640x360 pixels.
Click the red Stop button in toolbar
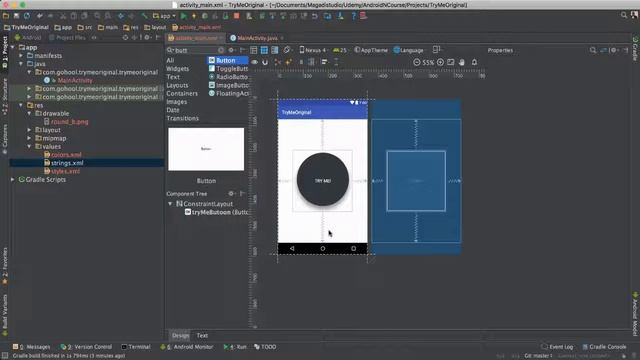[x=236, y=16]
